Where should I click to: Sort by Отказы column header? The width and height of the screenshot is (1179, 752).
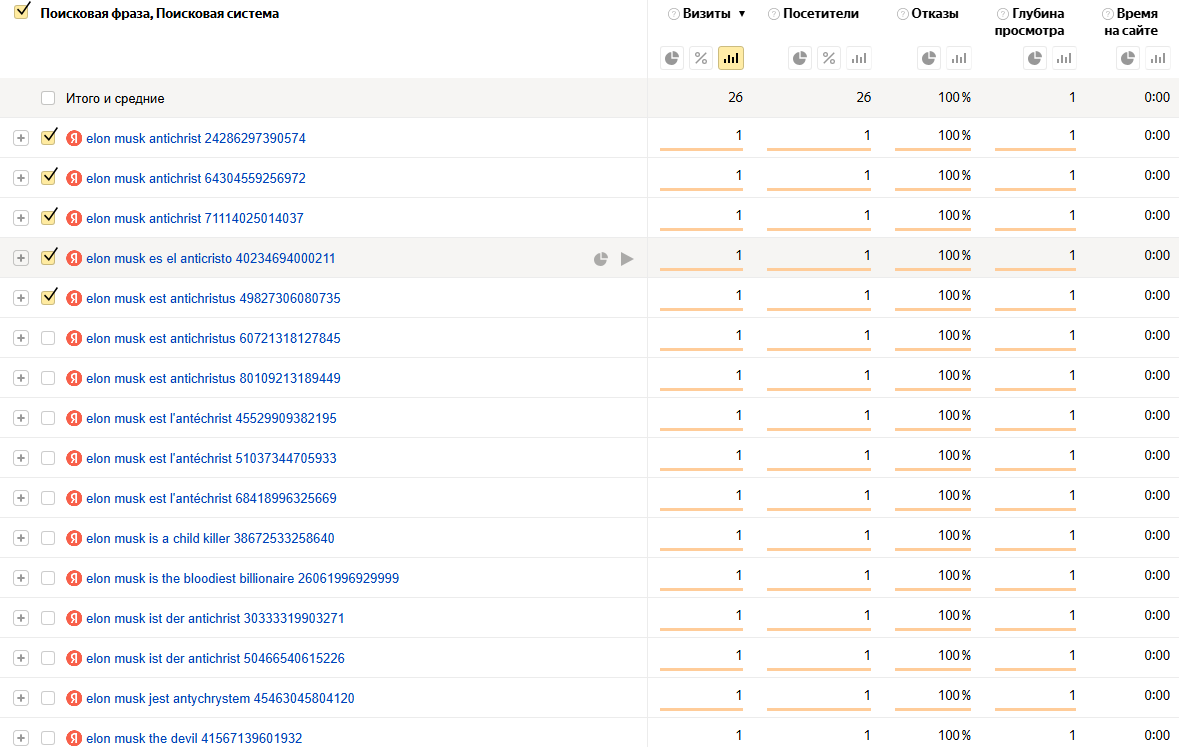point(935,14)
